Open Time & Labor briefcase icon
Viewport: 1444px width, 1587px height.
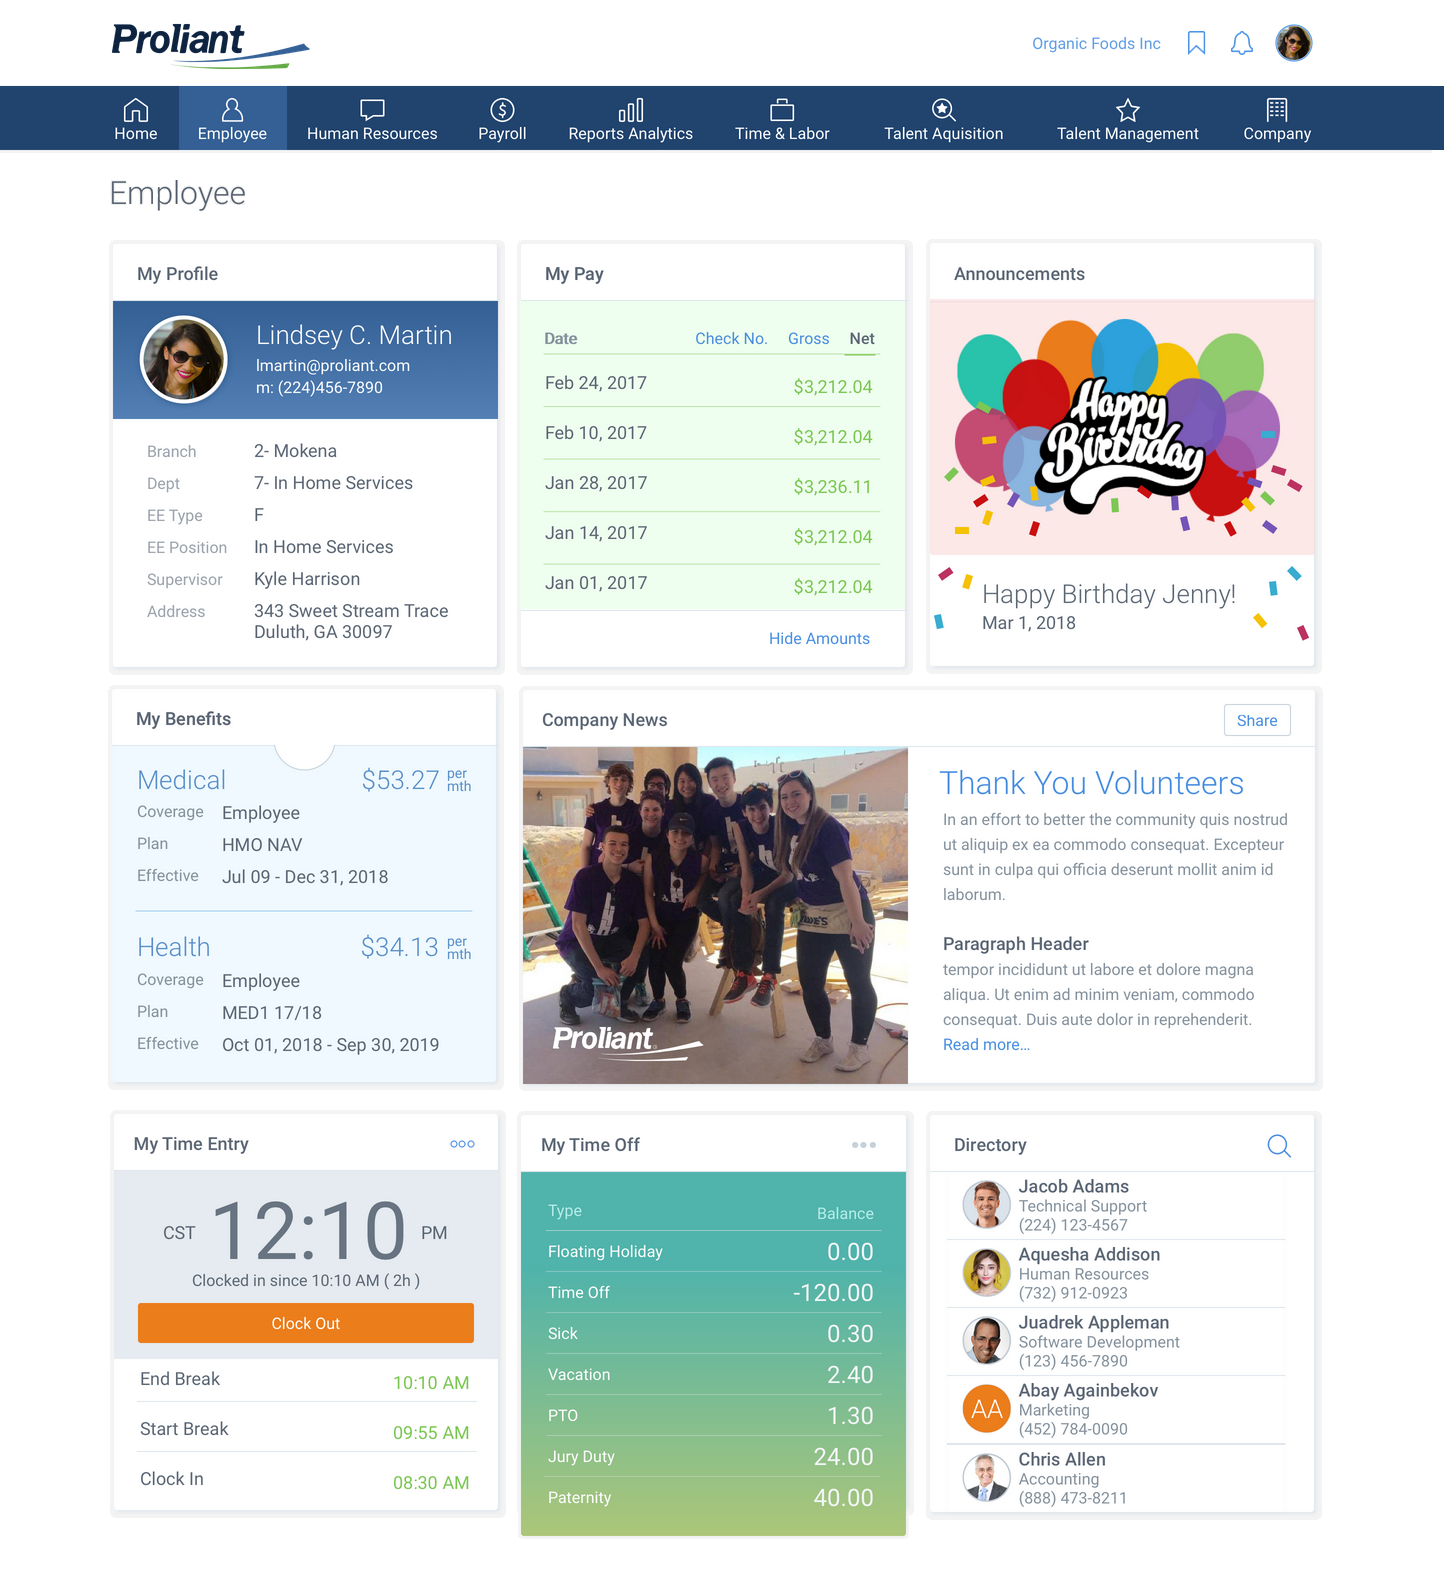coord(782,110)
